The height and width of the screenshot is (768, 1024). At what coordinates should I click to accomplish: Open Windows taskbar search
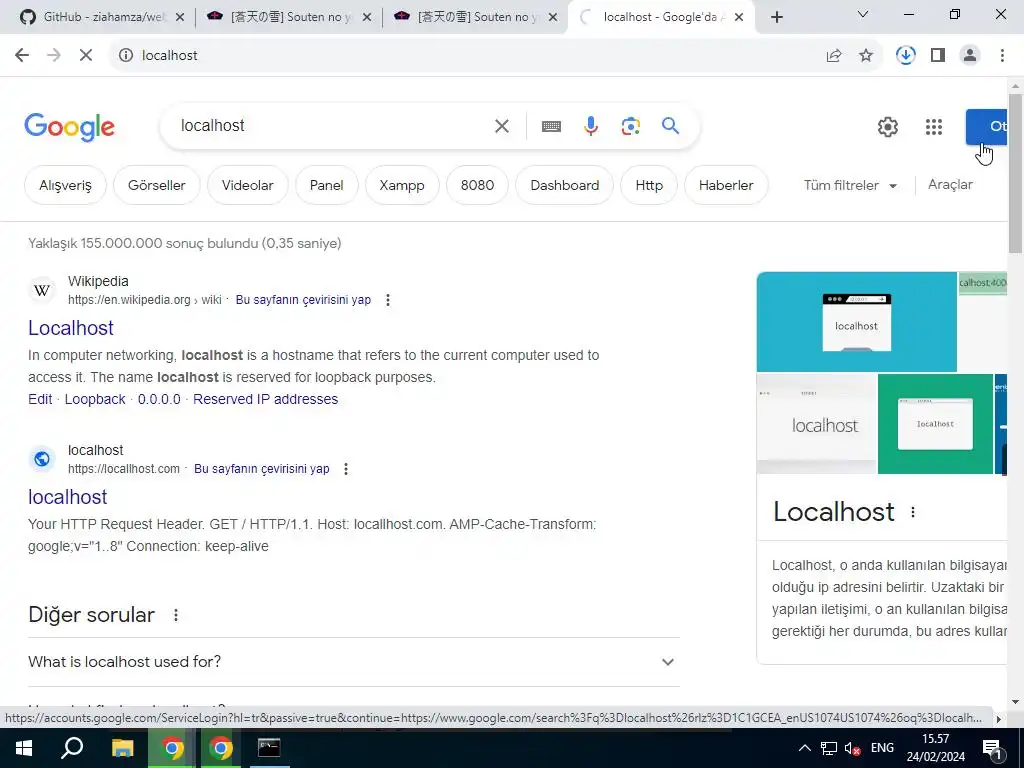pyautogui.click(x=72, y=748)
